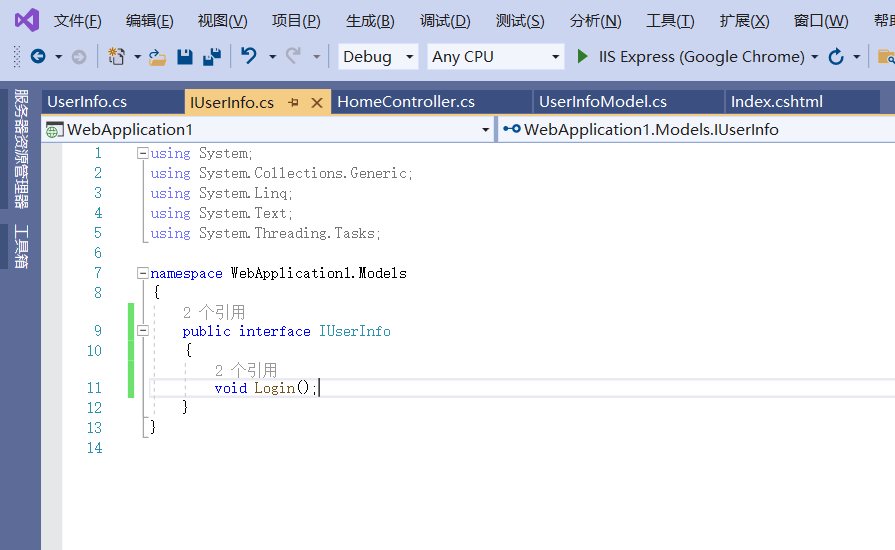This screenshot has width=895, height=550.
Task: Create a new project with the new-item icon
Action: click(117, 56)
